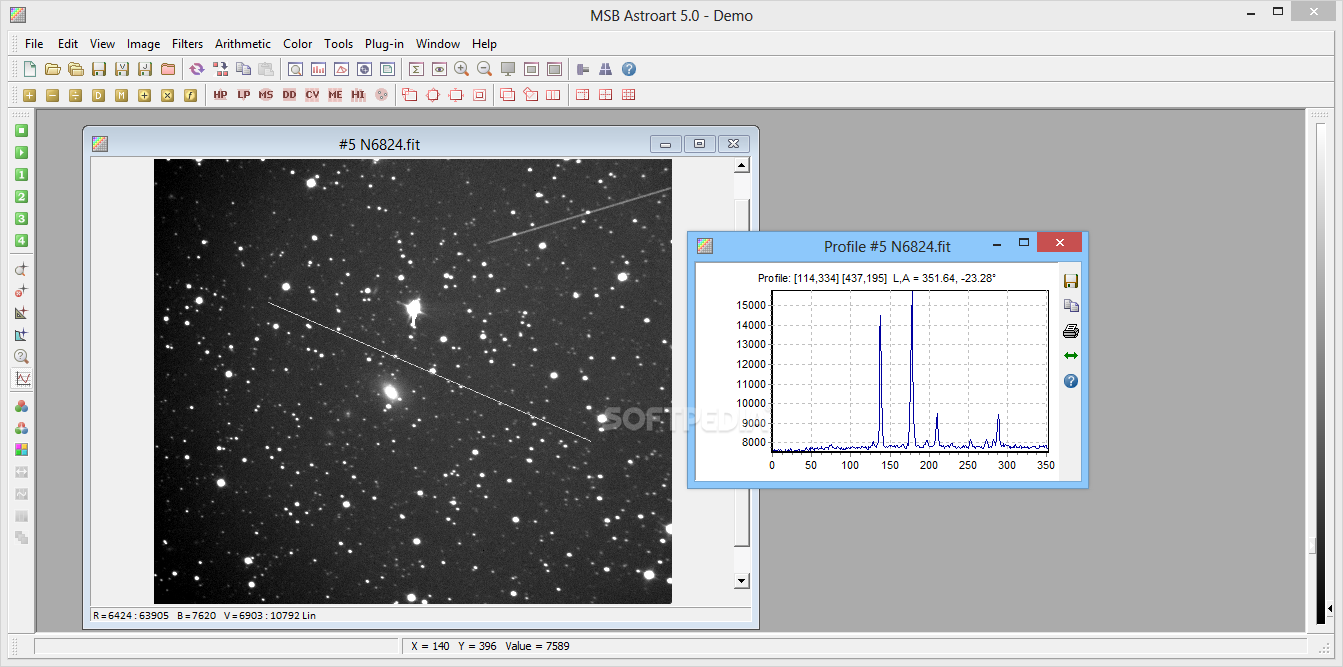The width and height of the screenshot is (1343, 667).
Task: Apply the CV convolution filter icon
Action: [x=312, y=95]
